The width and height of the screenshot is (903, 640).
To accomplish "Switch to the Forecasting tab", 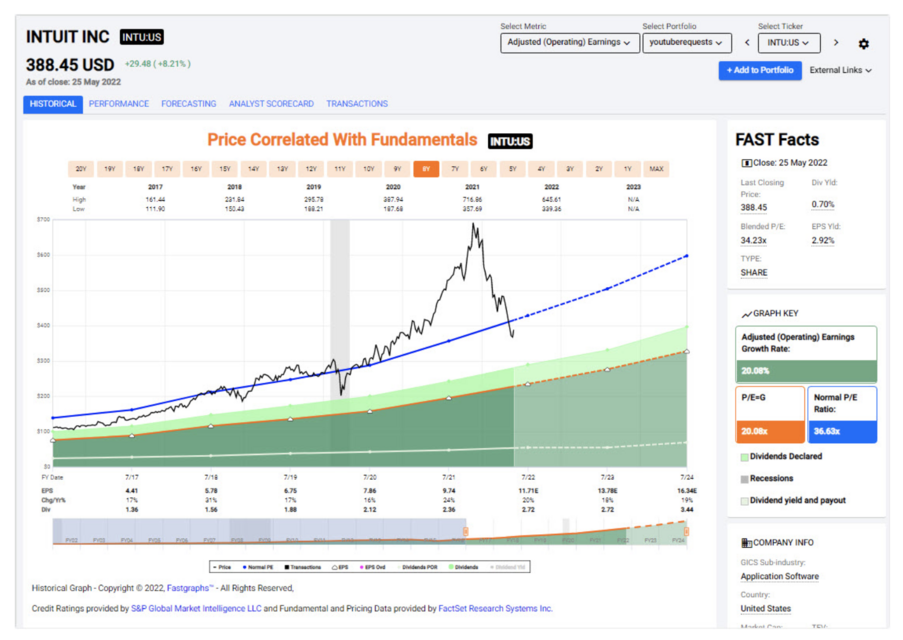I will tap(188, 104).
